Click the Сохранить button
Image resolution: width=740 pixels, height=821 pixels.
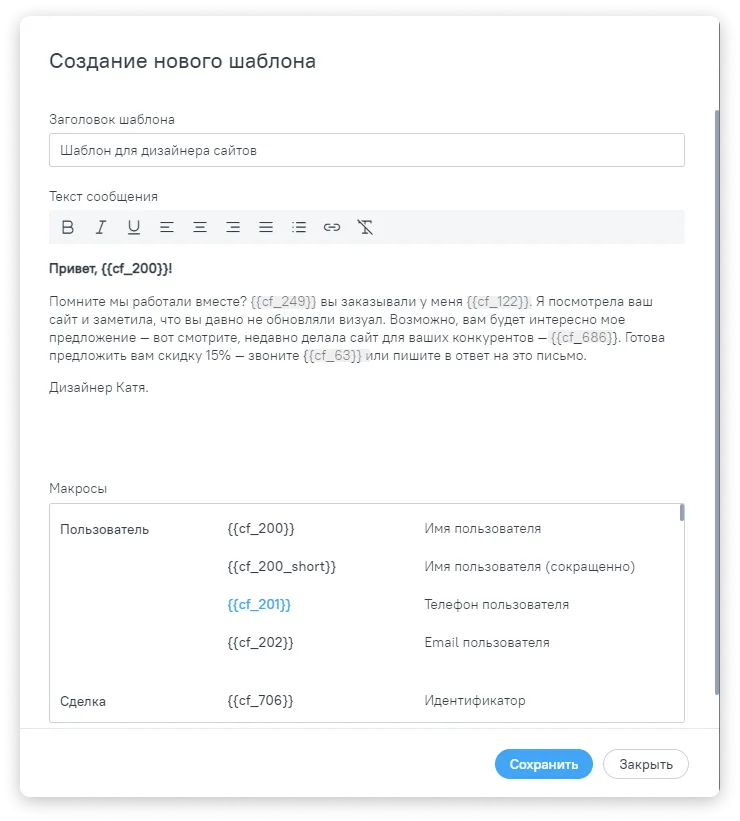click(x=544, y=764)
